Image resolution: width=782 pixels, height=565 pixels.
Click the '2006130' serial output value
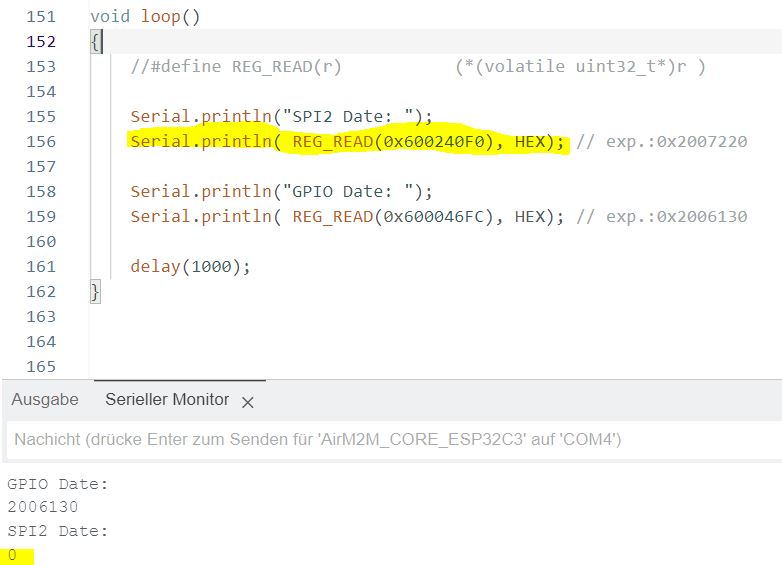tap(43, 507)
